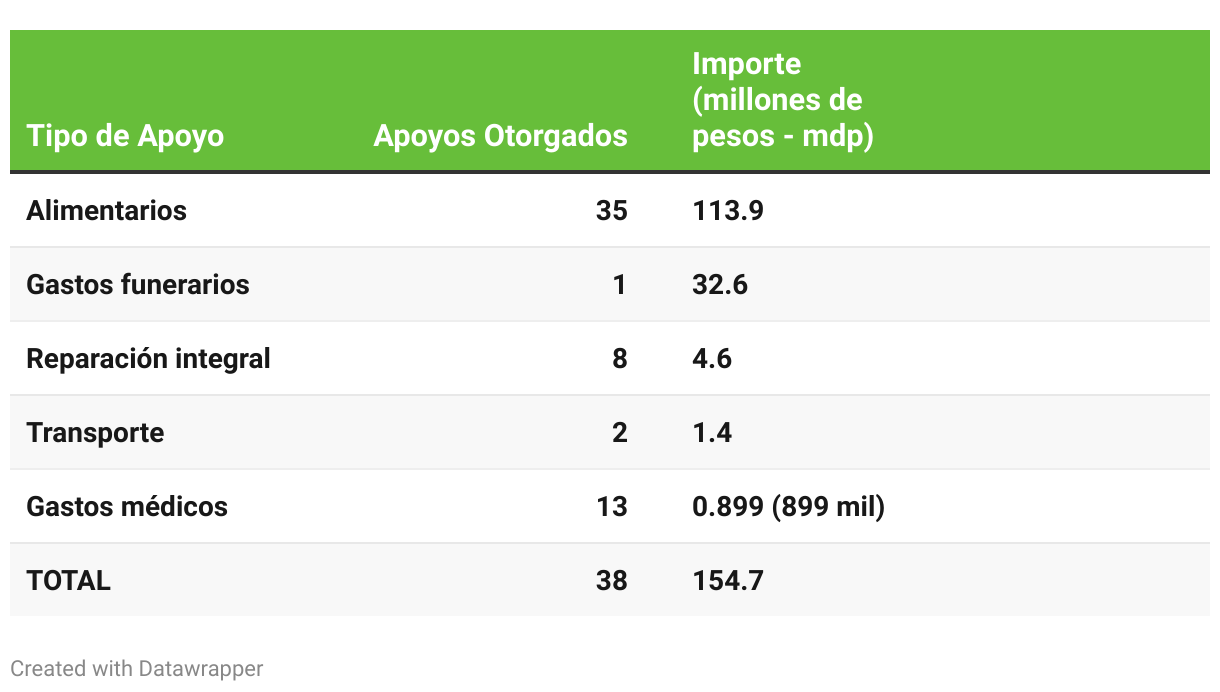The height and width of the screenshot is (692, 1220).
Task: Open the 'Created with Datawrapper' credit
Action: click(137, 668)
